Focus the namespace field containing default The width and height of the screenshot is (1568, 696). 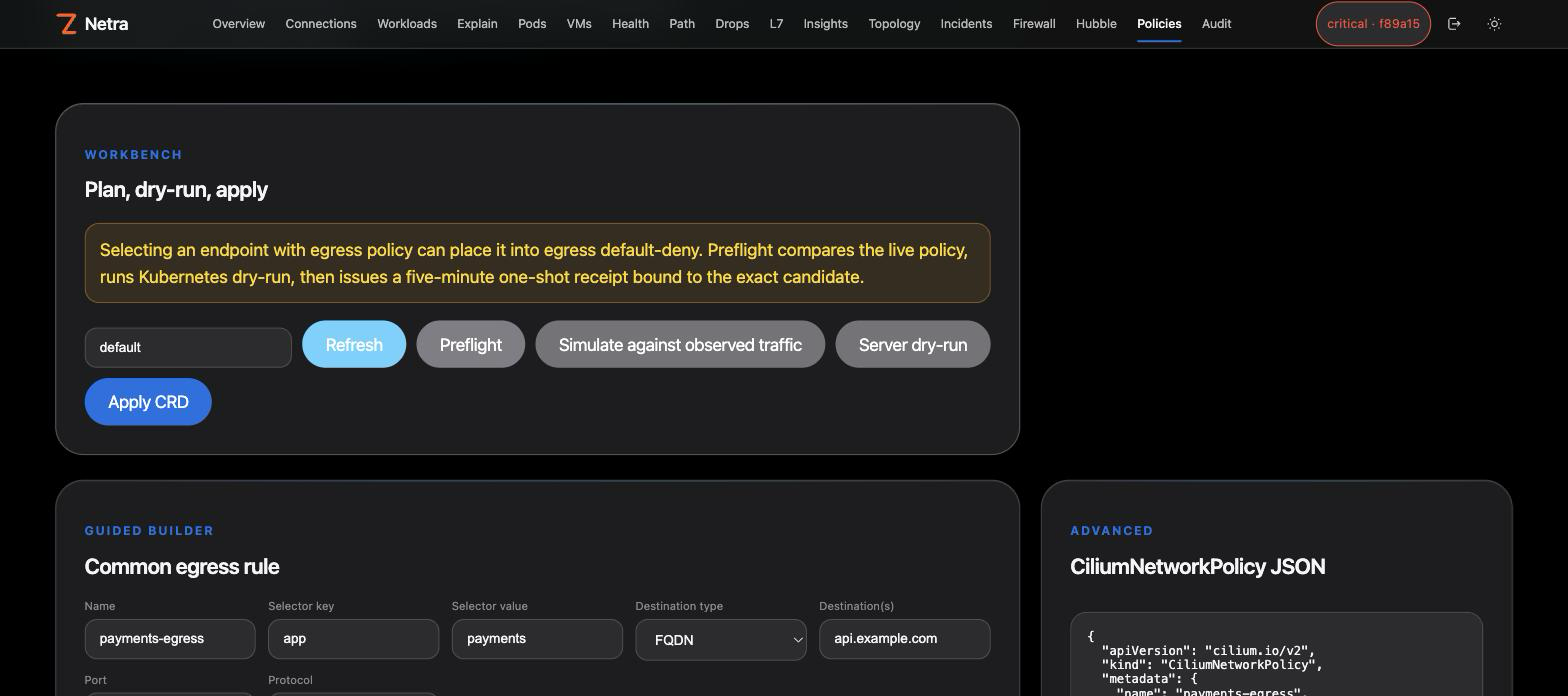click(188, 347)
